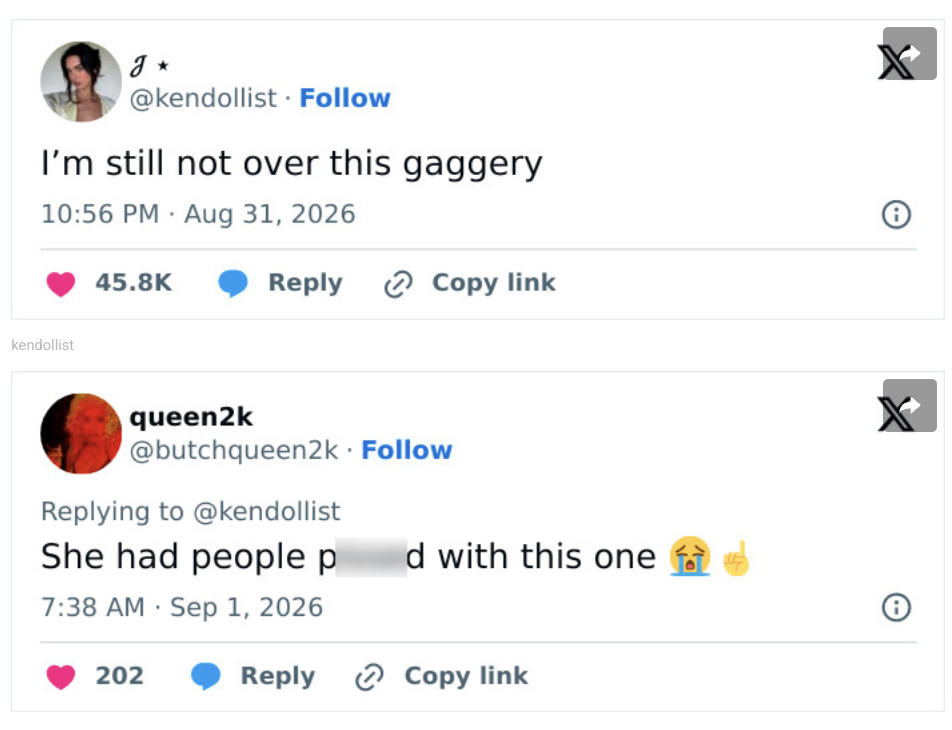The image size is (952, 730).
Task: Open kendollist profile picture
Action: pyautogui.click(x=81, y=81)
